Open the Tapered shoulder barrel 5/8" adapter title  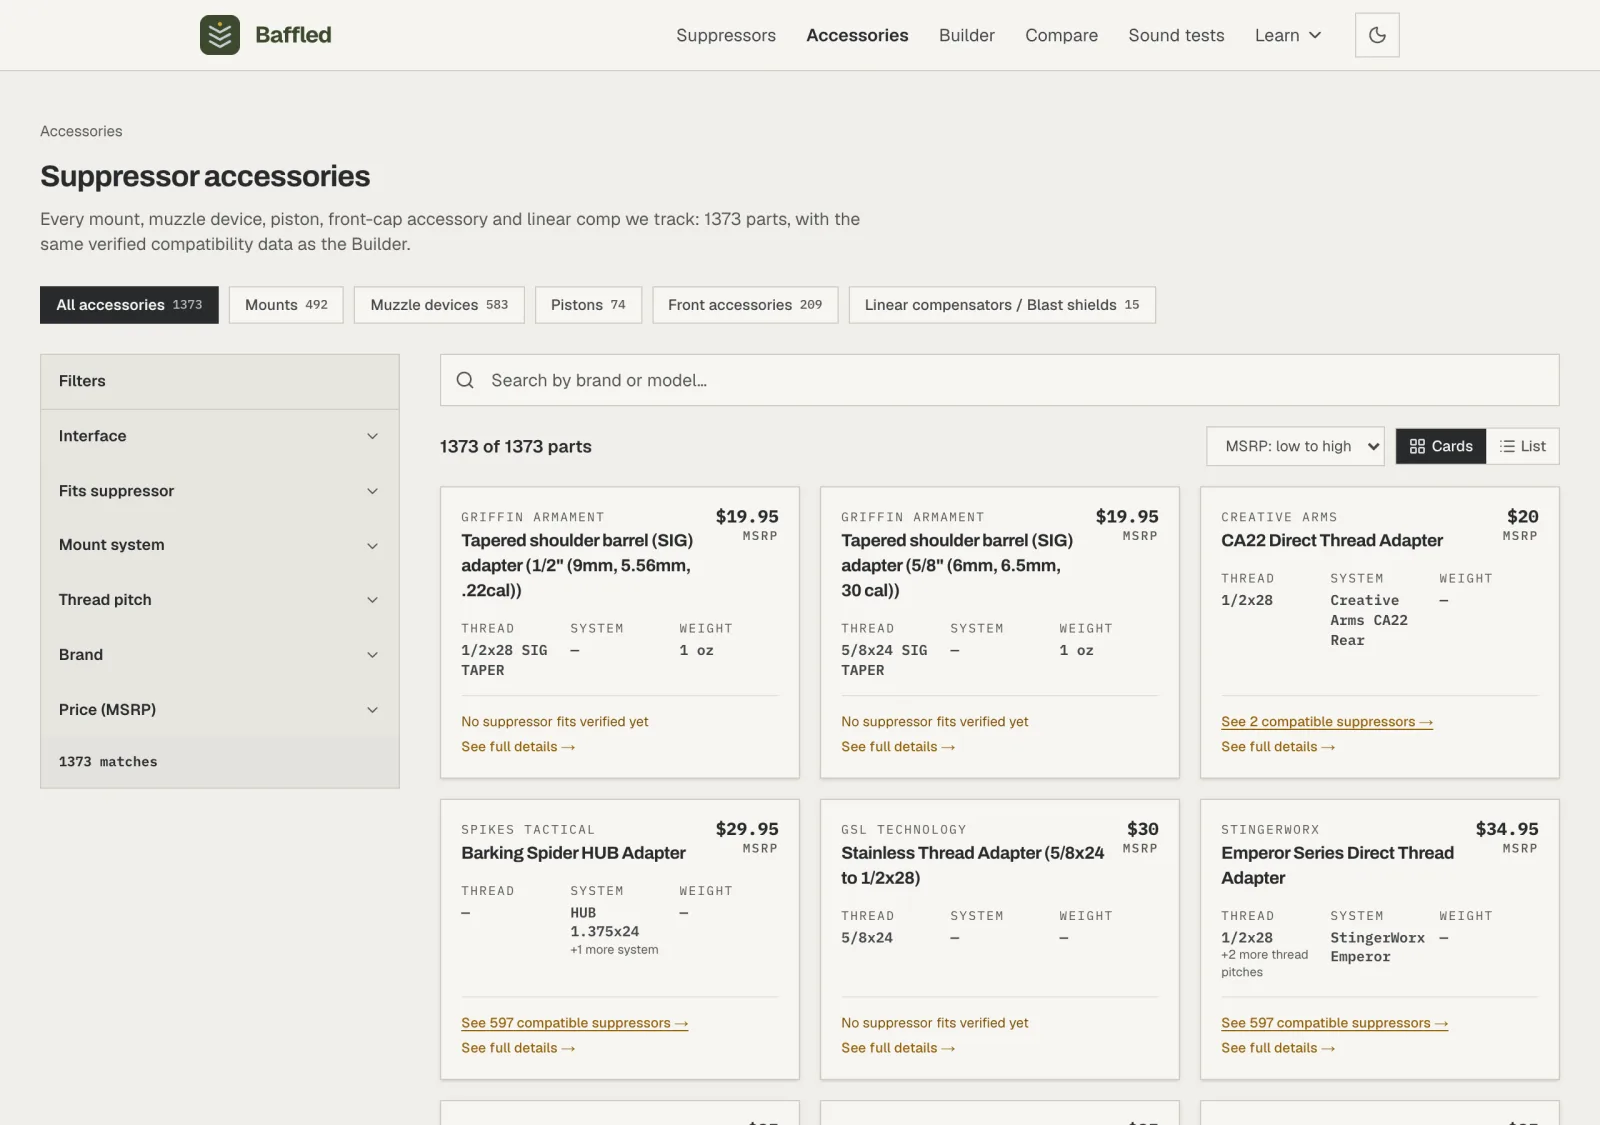click(957, 565)
